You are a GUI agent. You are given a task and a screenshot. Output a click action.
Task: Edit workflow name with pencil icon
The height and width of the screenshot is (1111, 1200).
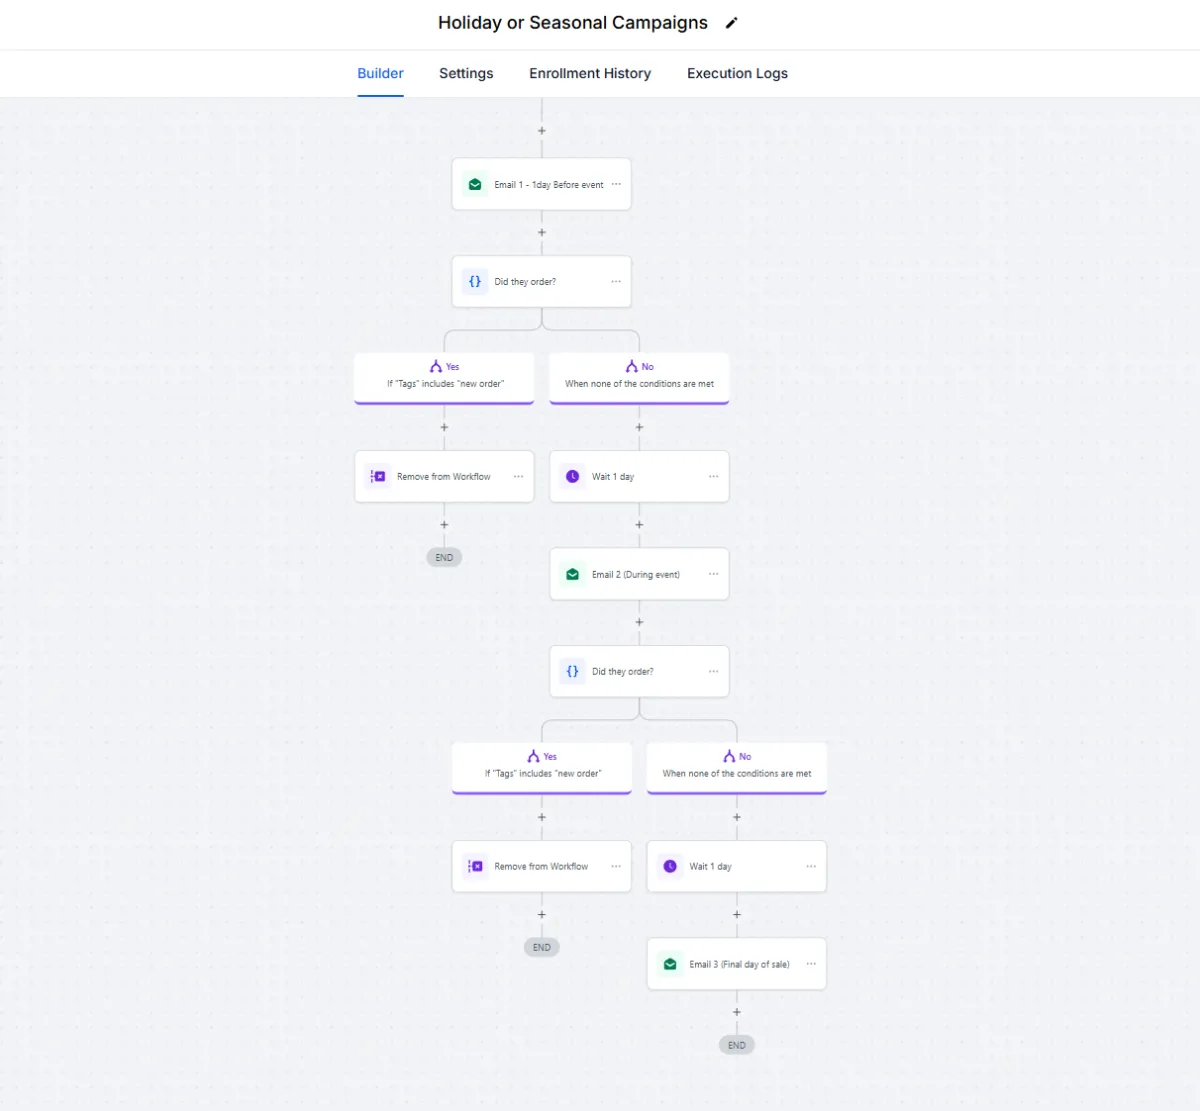click(731, 23)
